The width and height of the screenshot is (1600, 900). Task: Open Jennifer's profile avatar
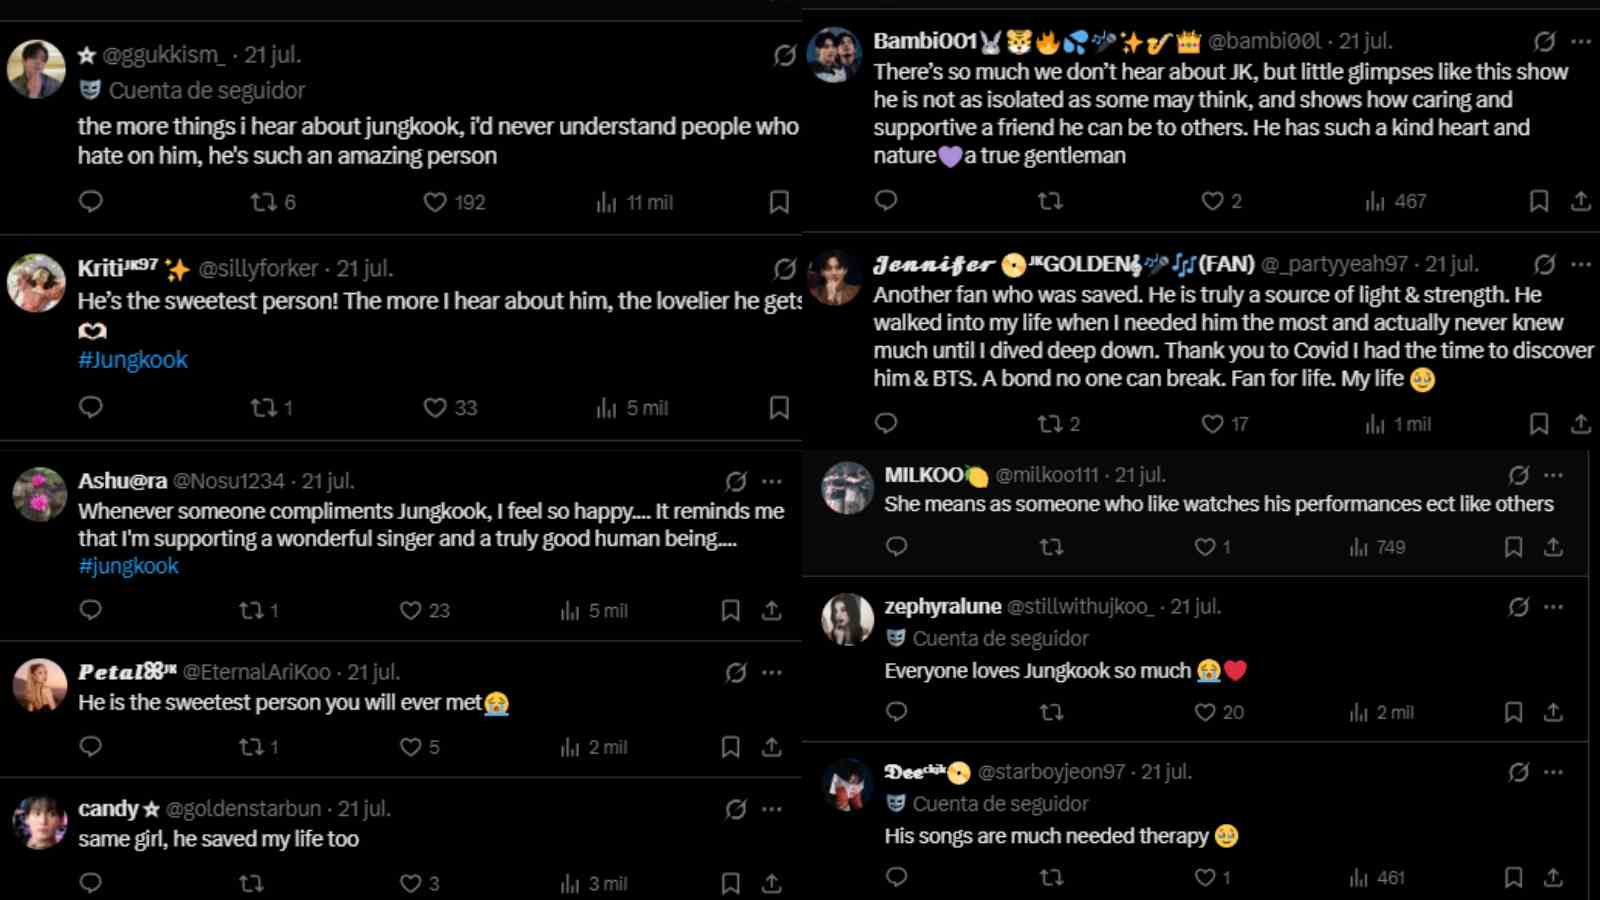(x=834, y=277)
